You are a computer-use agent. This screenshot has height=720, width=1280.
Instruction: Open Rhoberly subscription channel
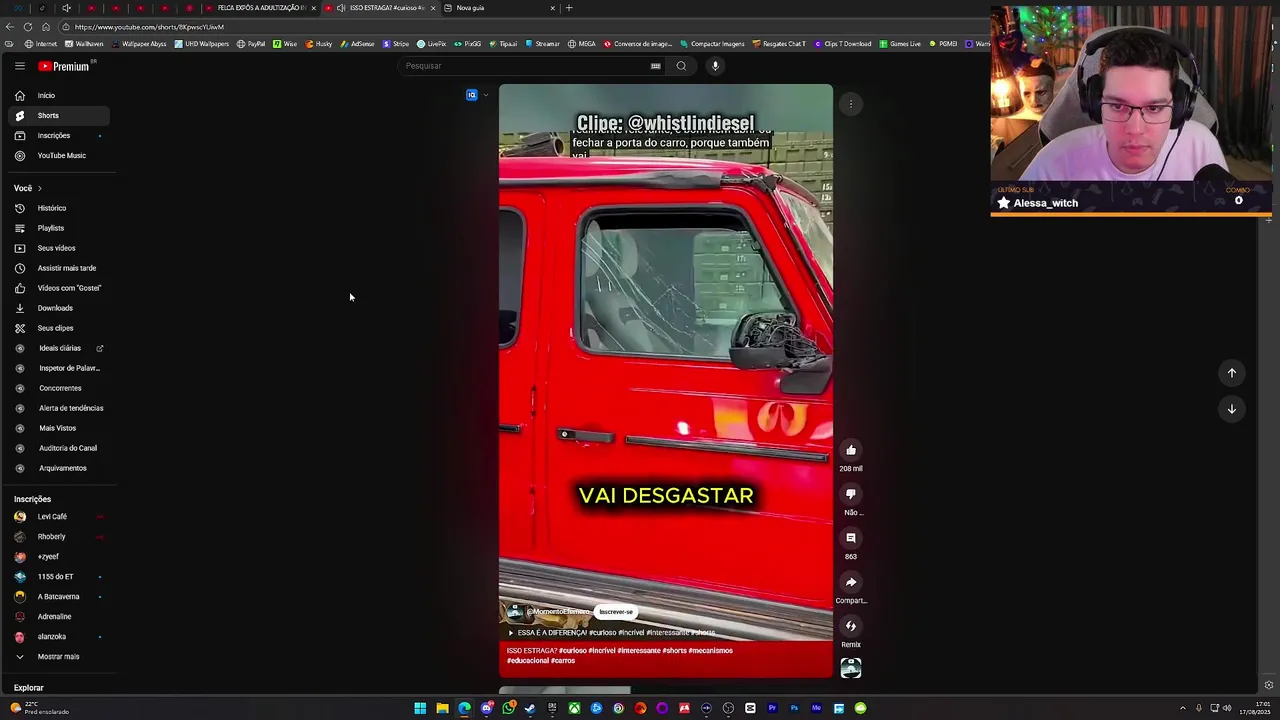pyautogui.click(x=57, y=537)
